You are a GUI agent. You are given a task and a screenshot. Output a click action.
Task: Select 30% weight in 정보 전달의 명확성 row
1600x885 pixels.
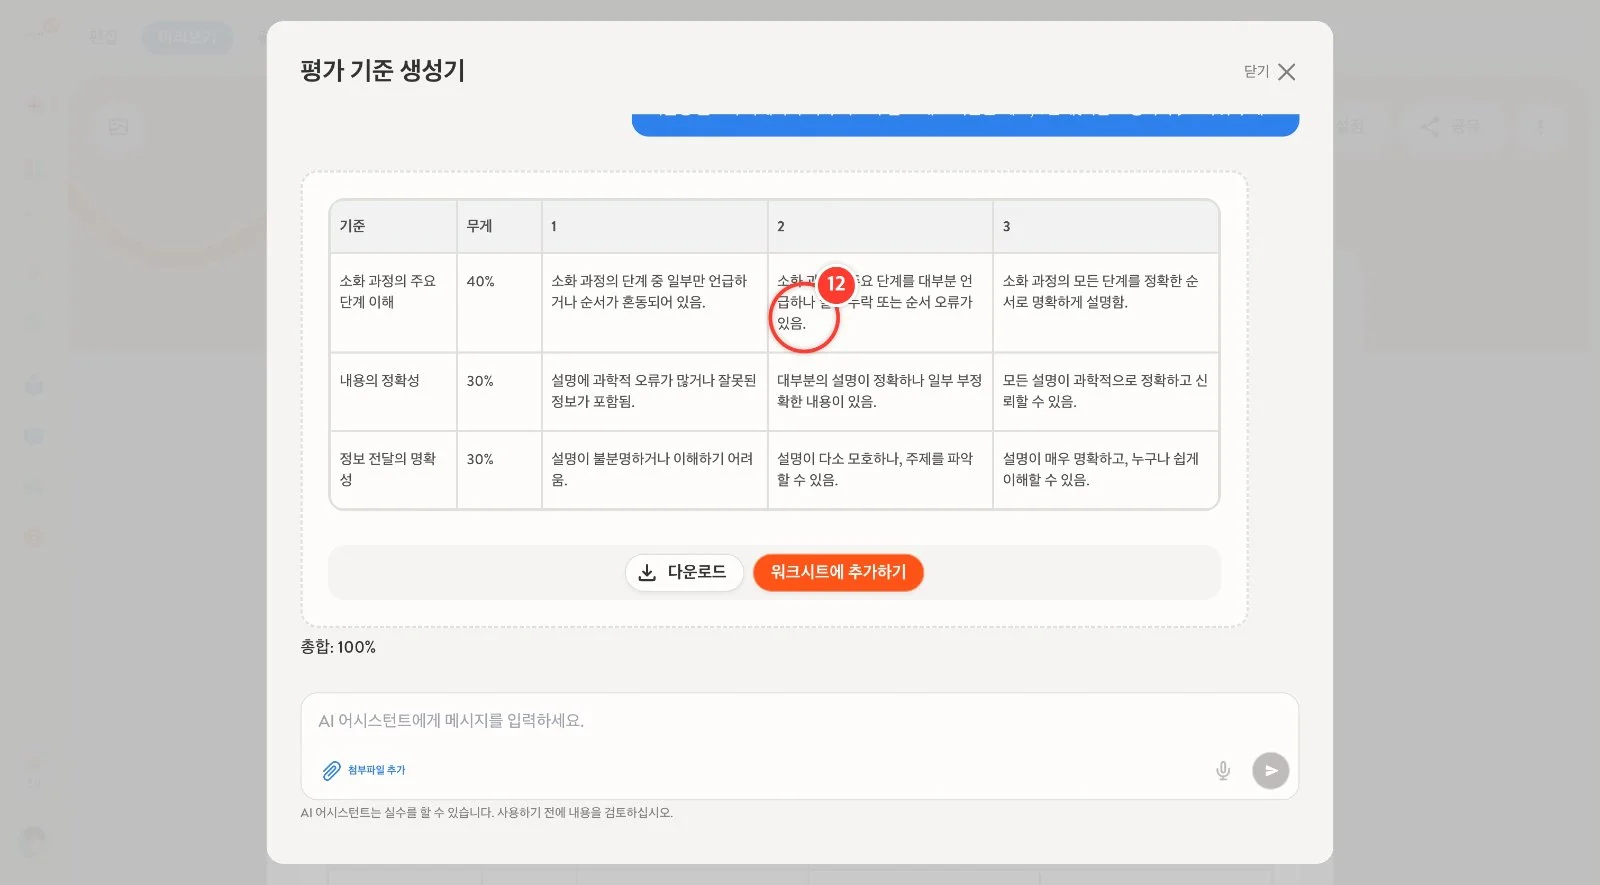tap(499, 469)
